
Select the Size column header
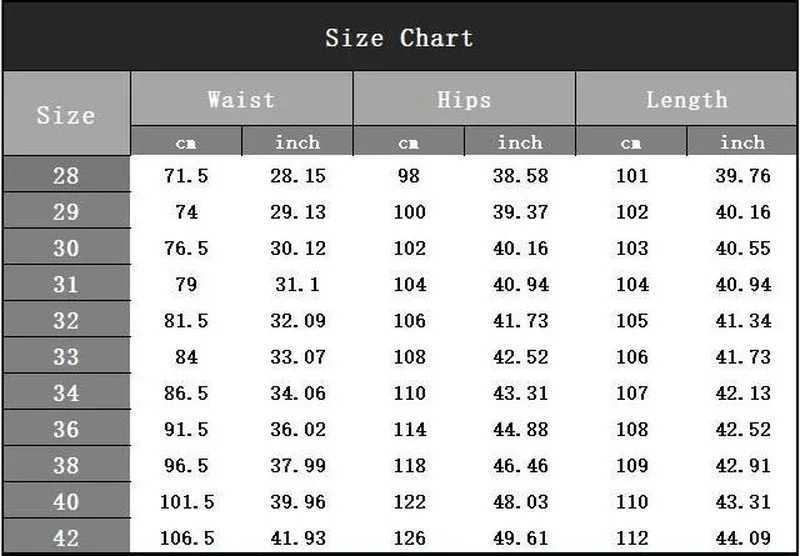pyautogui.click(x=66, y=114)
